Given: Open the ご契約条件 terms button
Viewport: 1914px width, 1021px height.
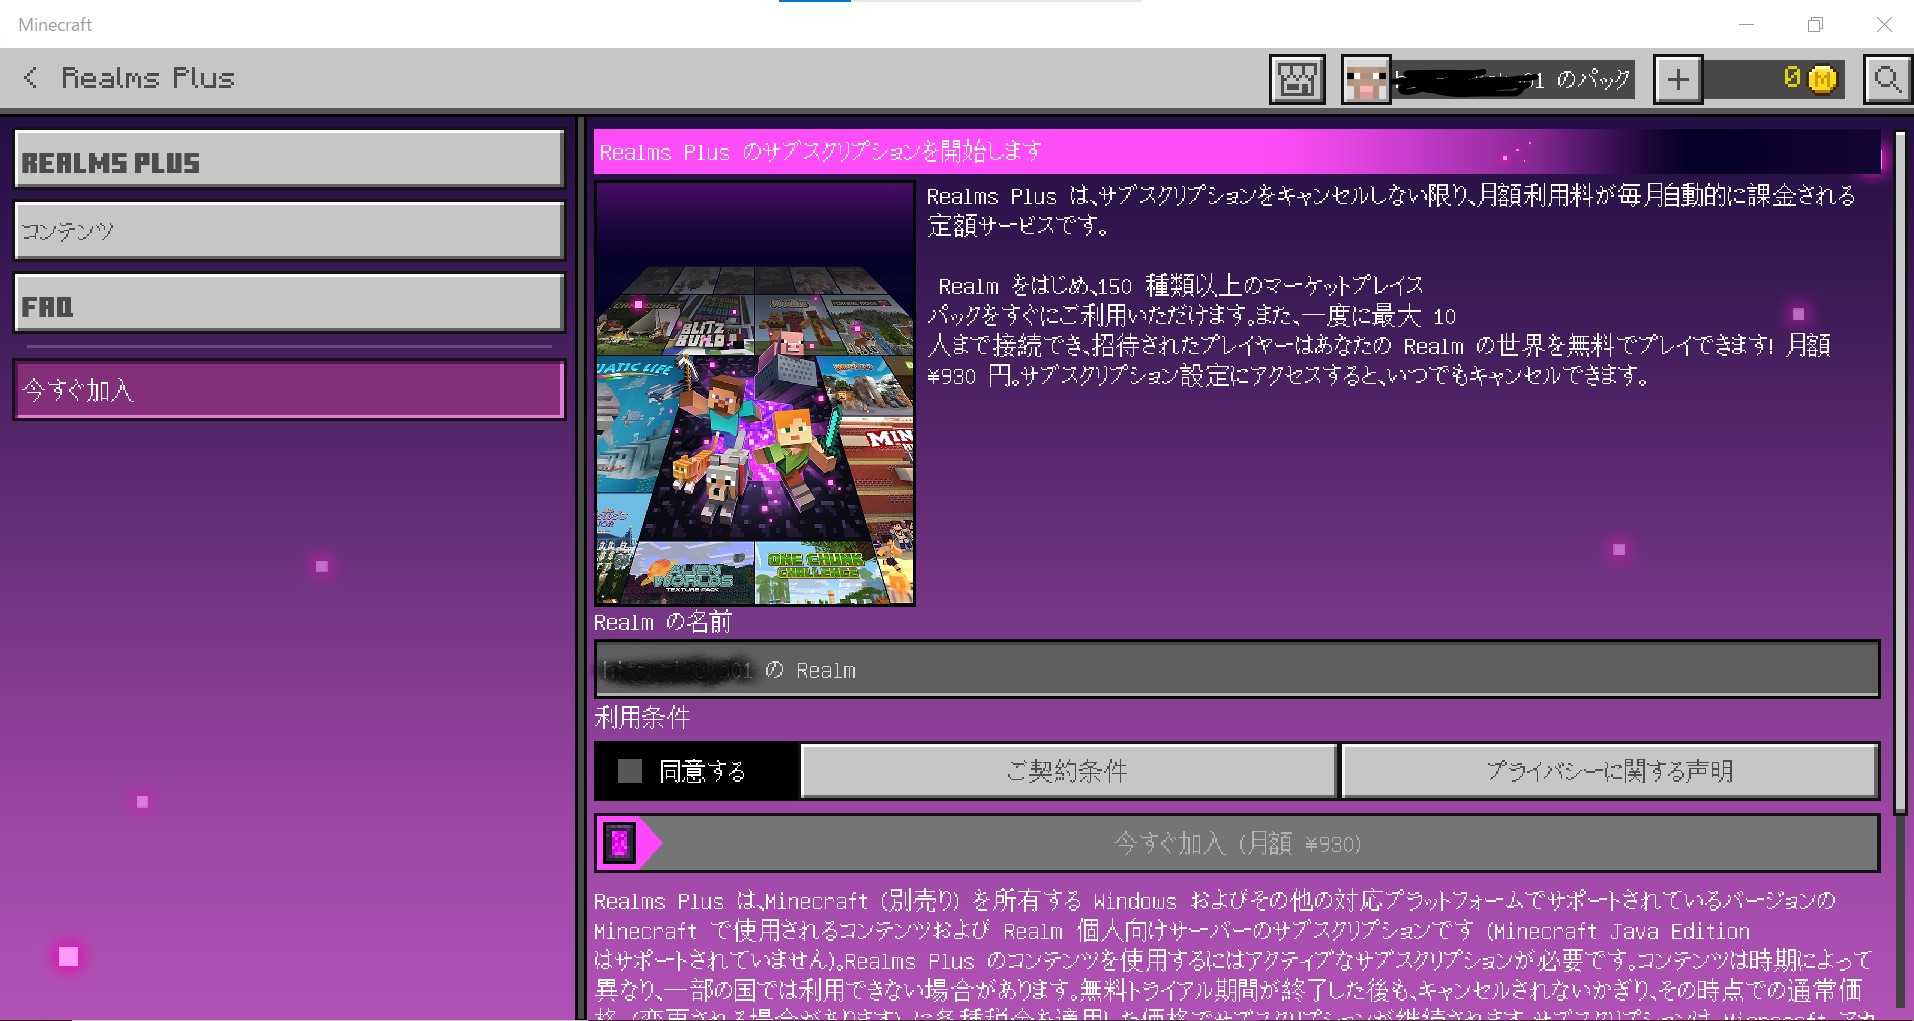Looking at the screenshot, I should pyautogui.click(x=1068, y=771).
